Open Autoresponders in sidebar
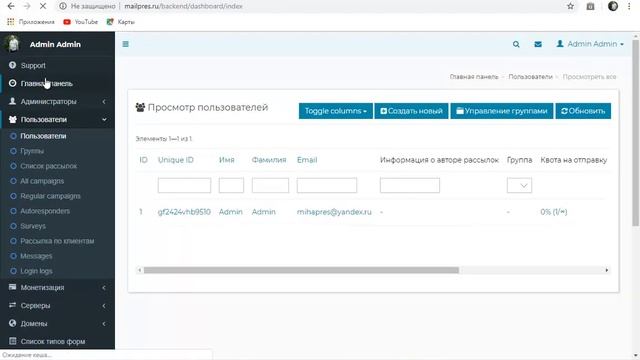This screenshot has height=360, width=640. 45,211
